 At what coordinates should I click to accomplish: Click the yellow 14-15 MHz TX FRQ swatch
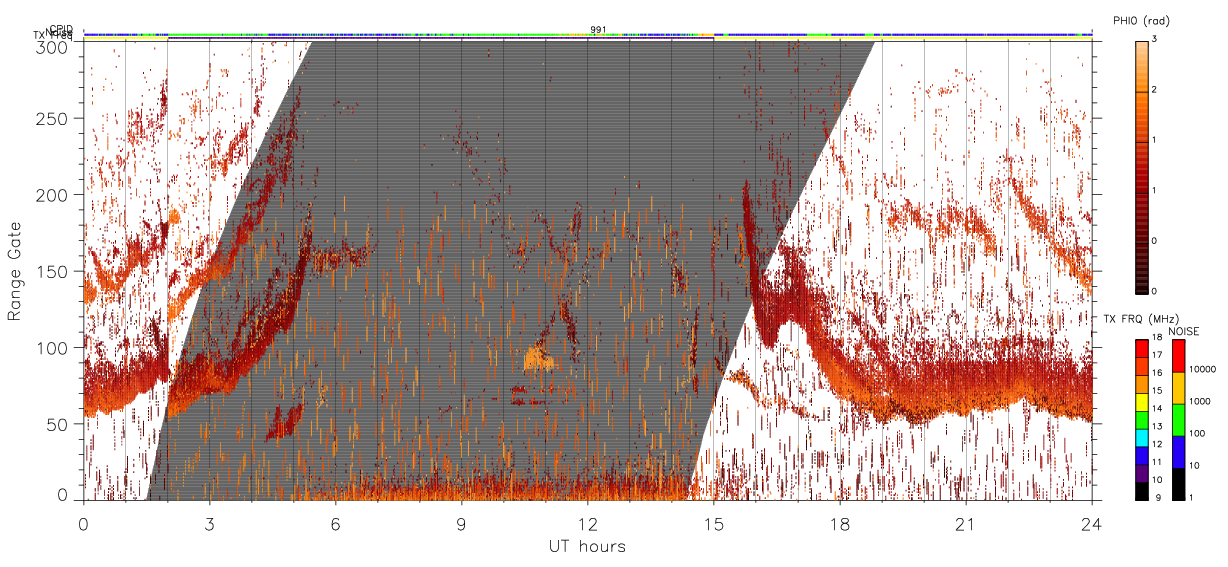coord(1142,402)
